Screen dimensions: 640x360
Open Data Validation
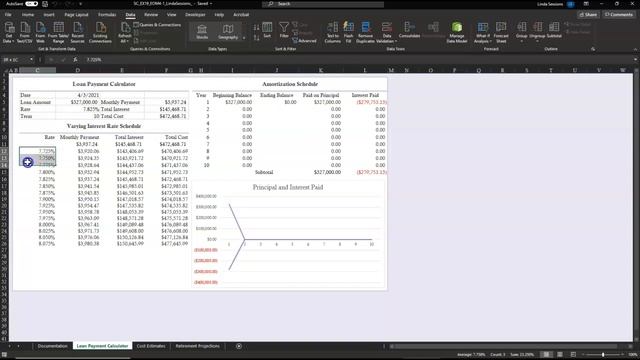(x=387, y=33)
